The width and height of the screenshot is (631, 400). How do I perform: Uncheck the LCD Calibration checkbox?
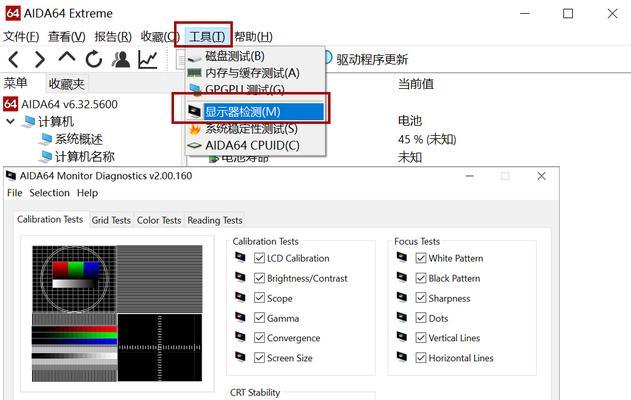(x=259, y=258)
